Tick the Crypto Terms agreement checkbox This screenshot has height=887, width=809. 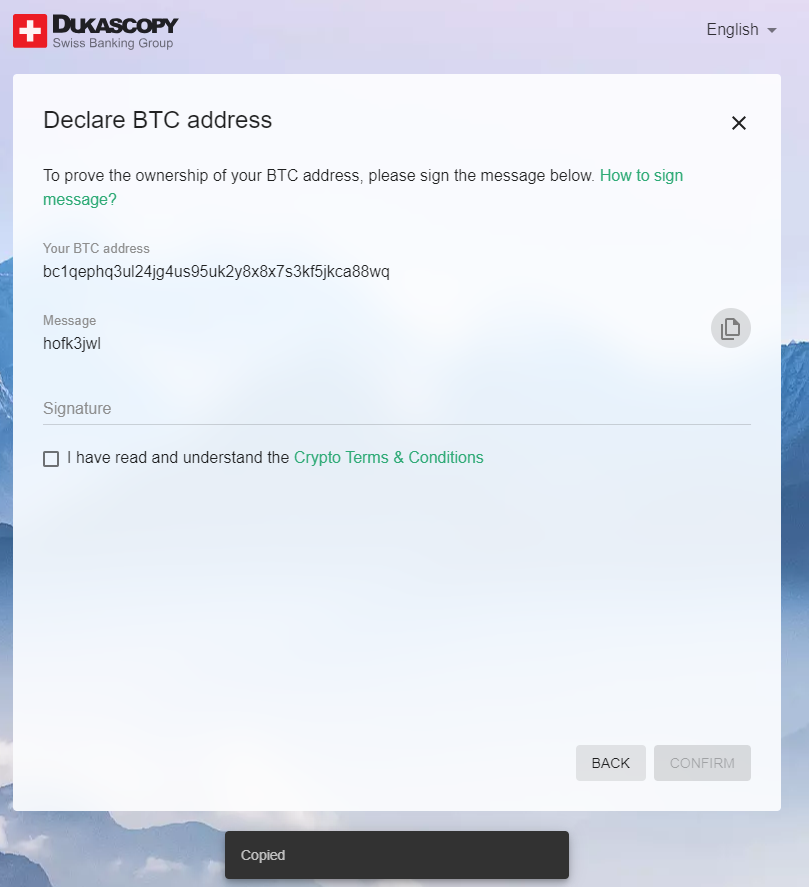(51, 459)
